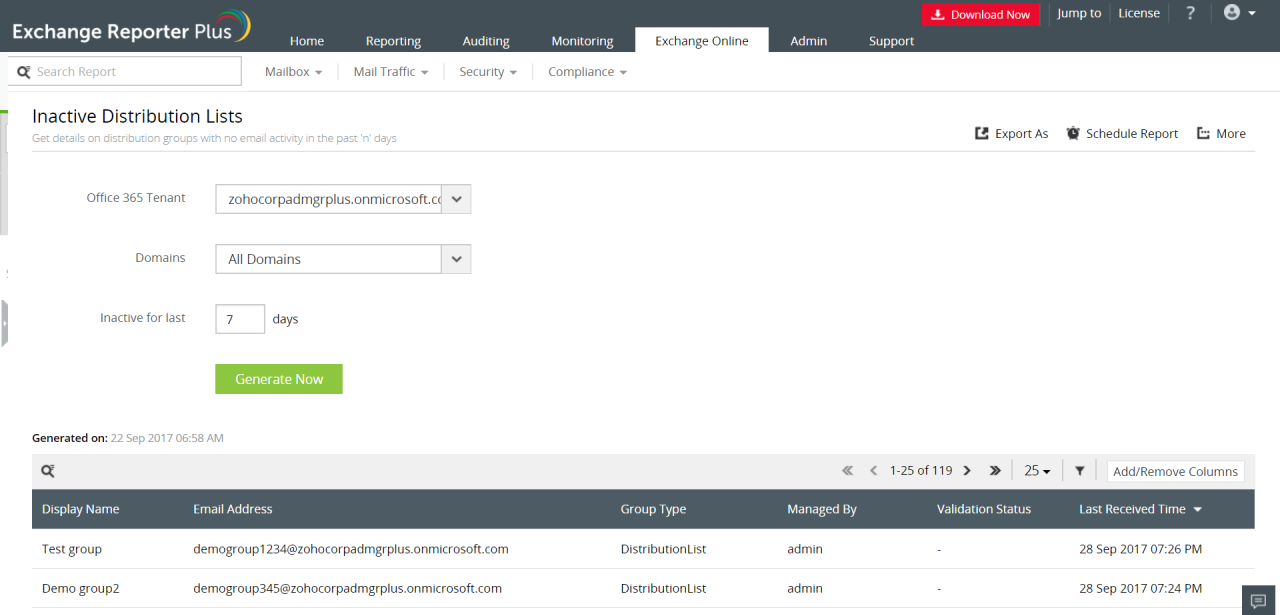Expand the left side panel handle
The width and height of the screenshot is (1280, 615).
coord(4,323)
